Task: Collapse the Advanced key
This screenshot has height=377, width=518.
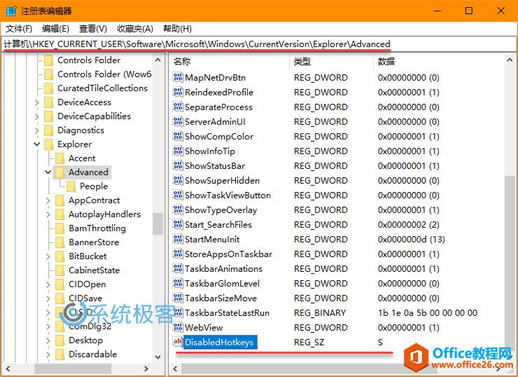Action: pyautogui.click(x=48, y=172)
